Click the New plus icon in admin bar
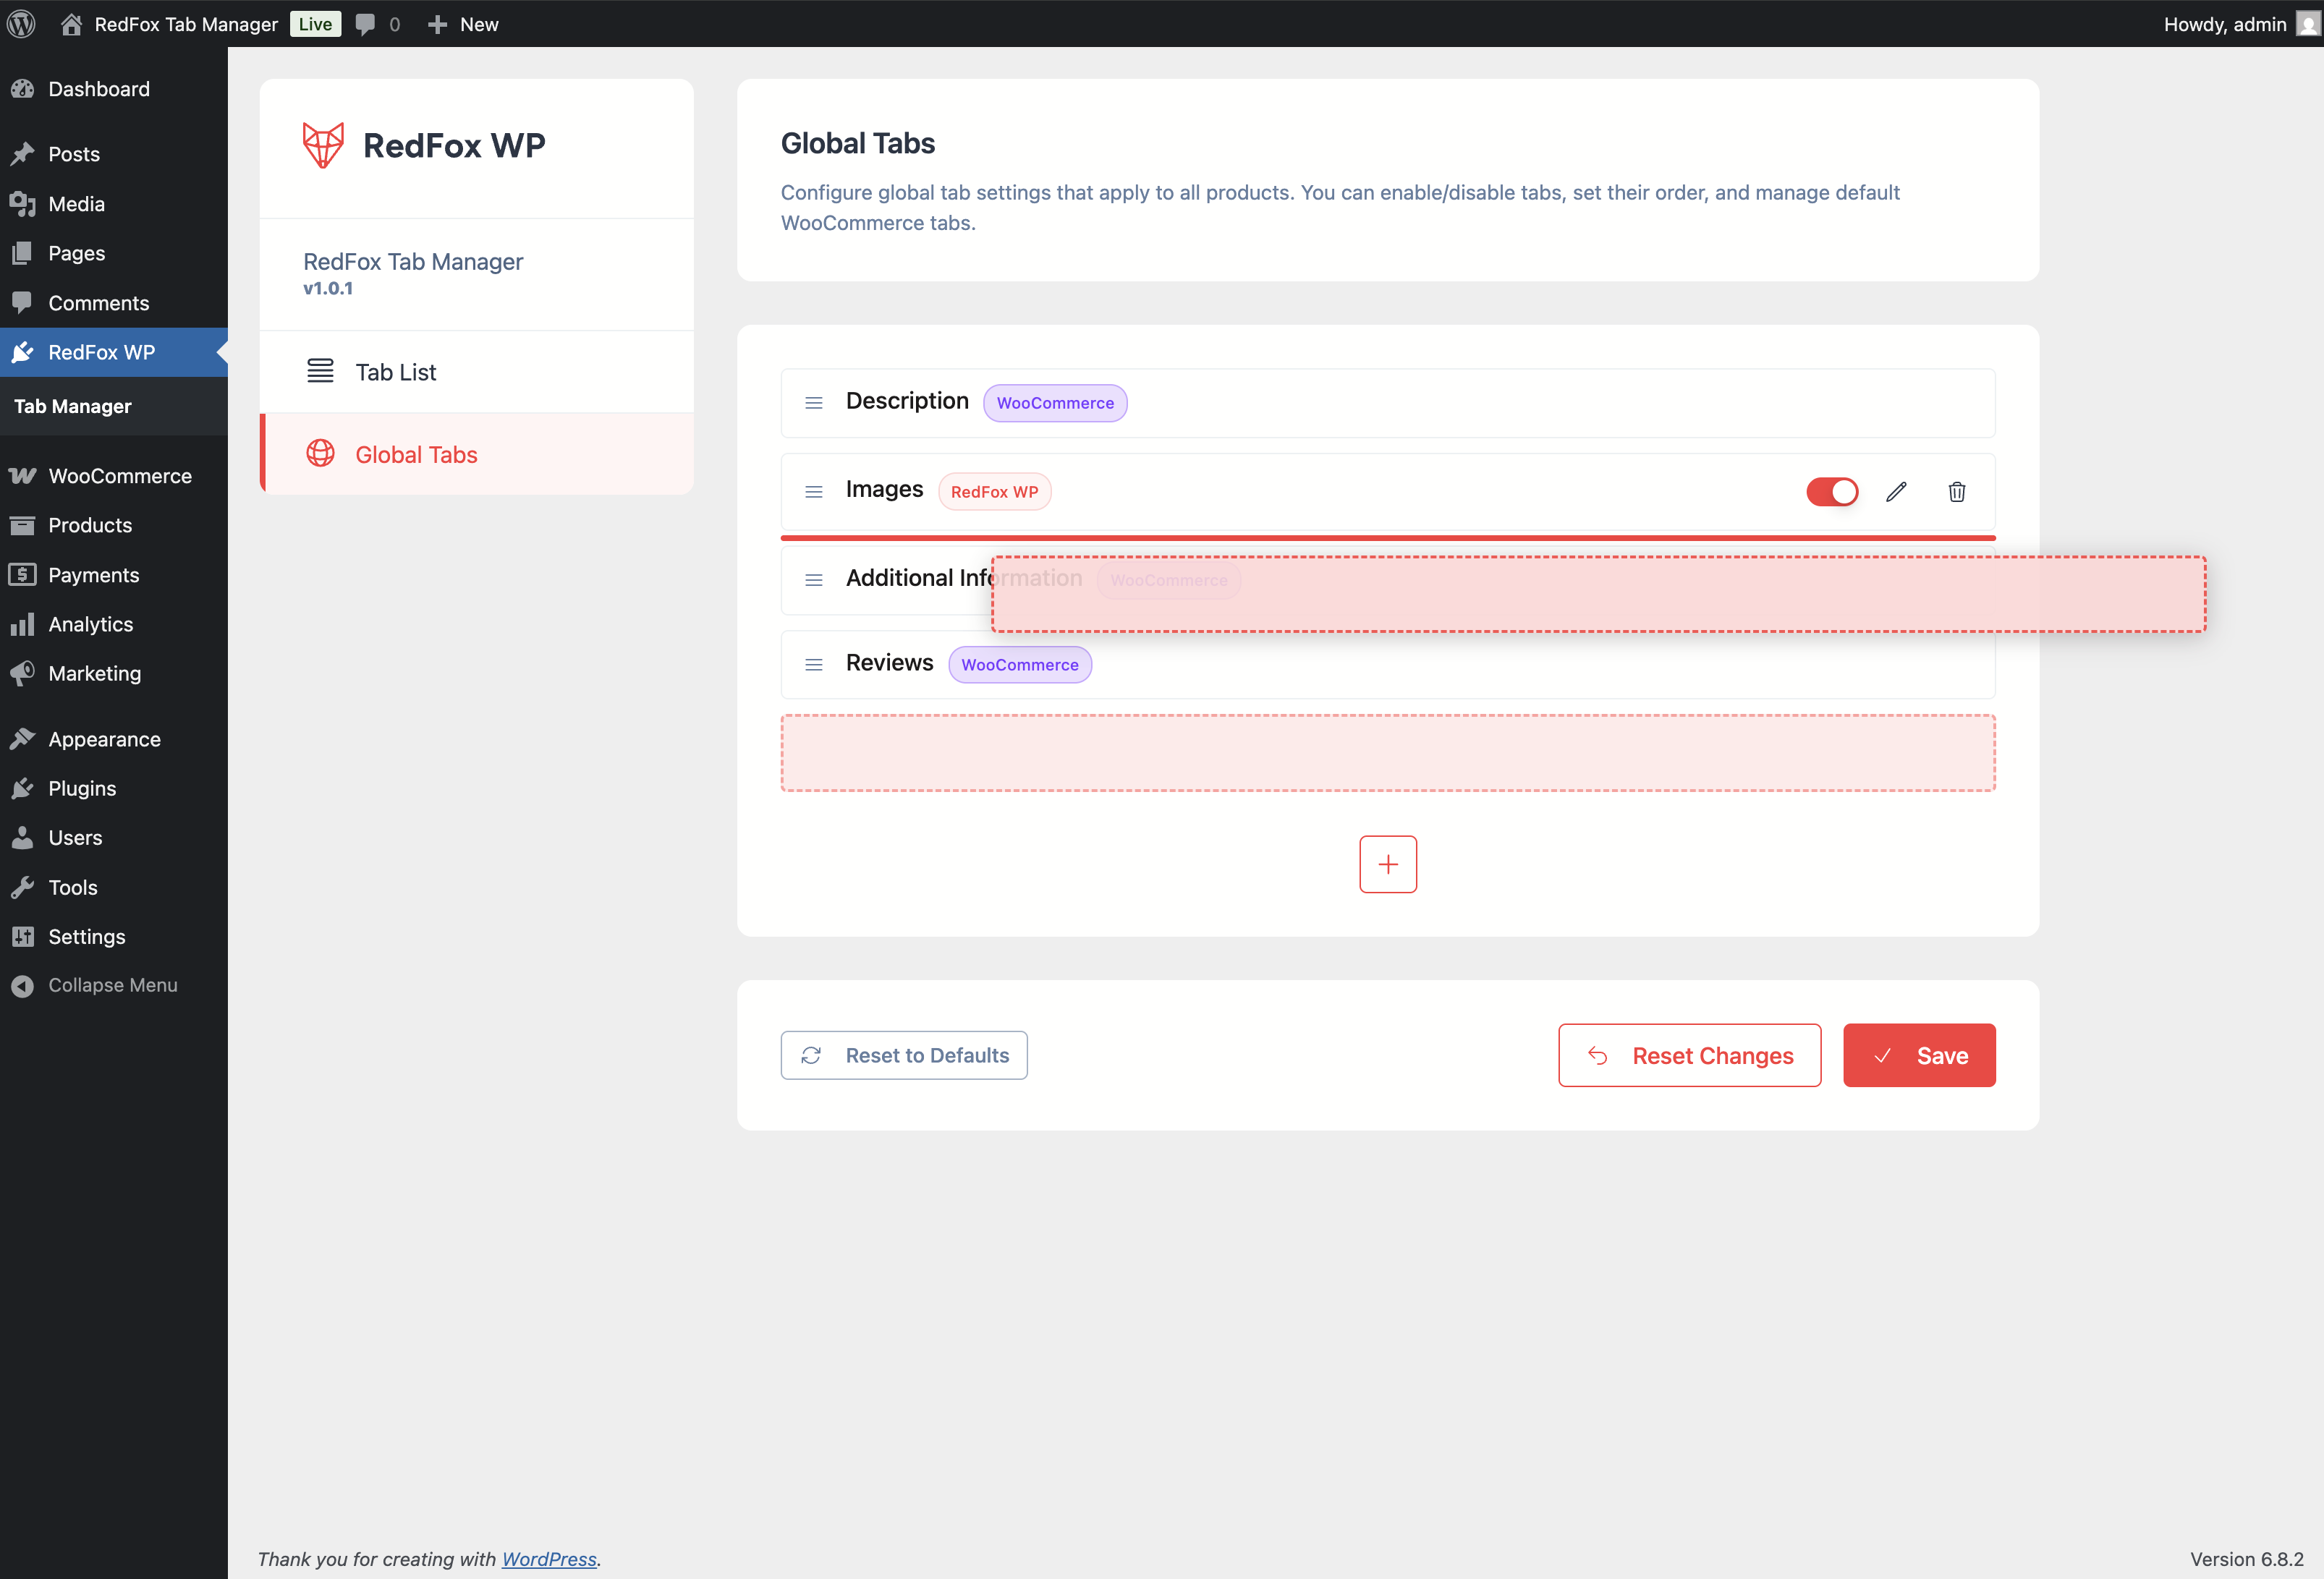 (x=437, y=24)
